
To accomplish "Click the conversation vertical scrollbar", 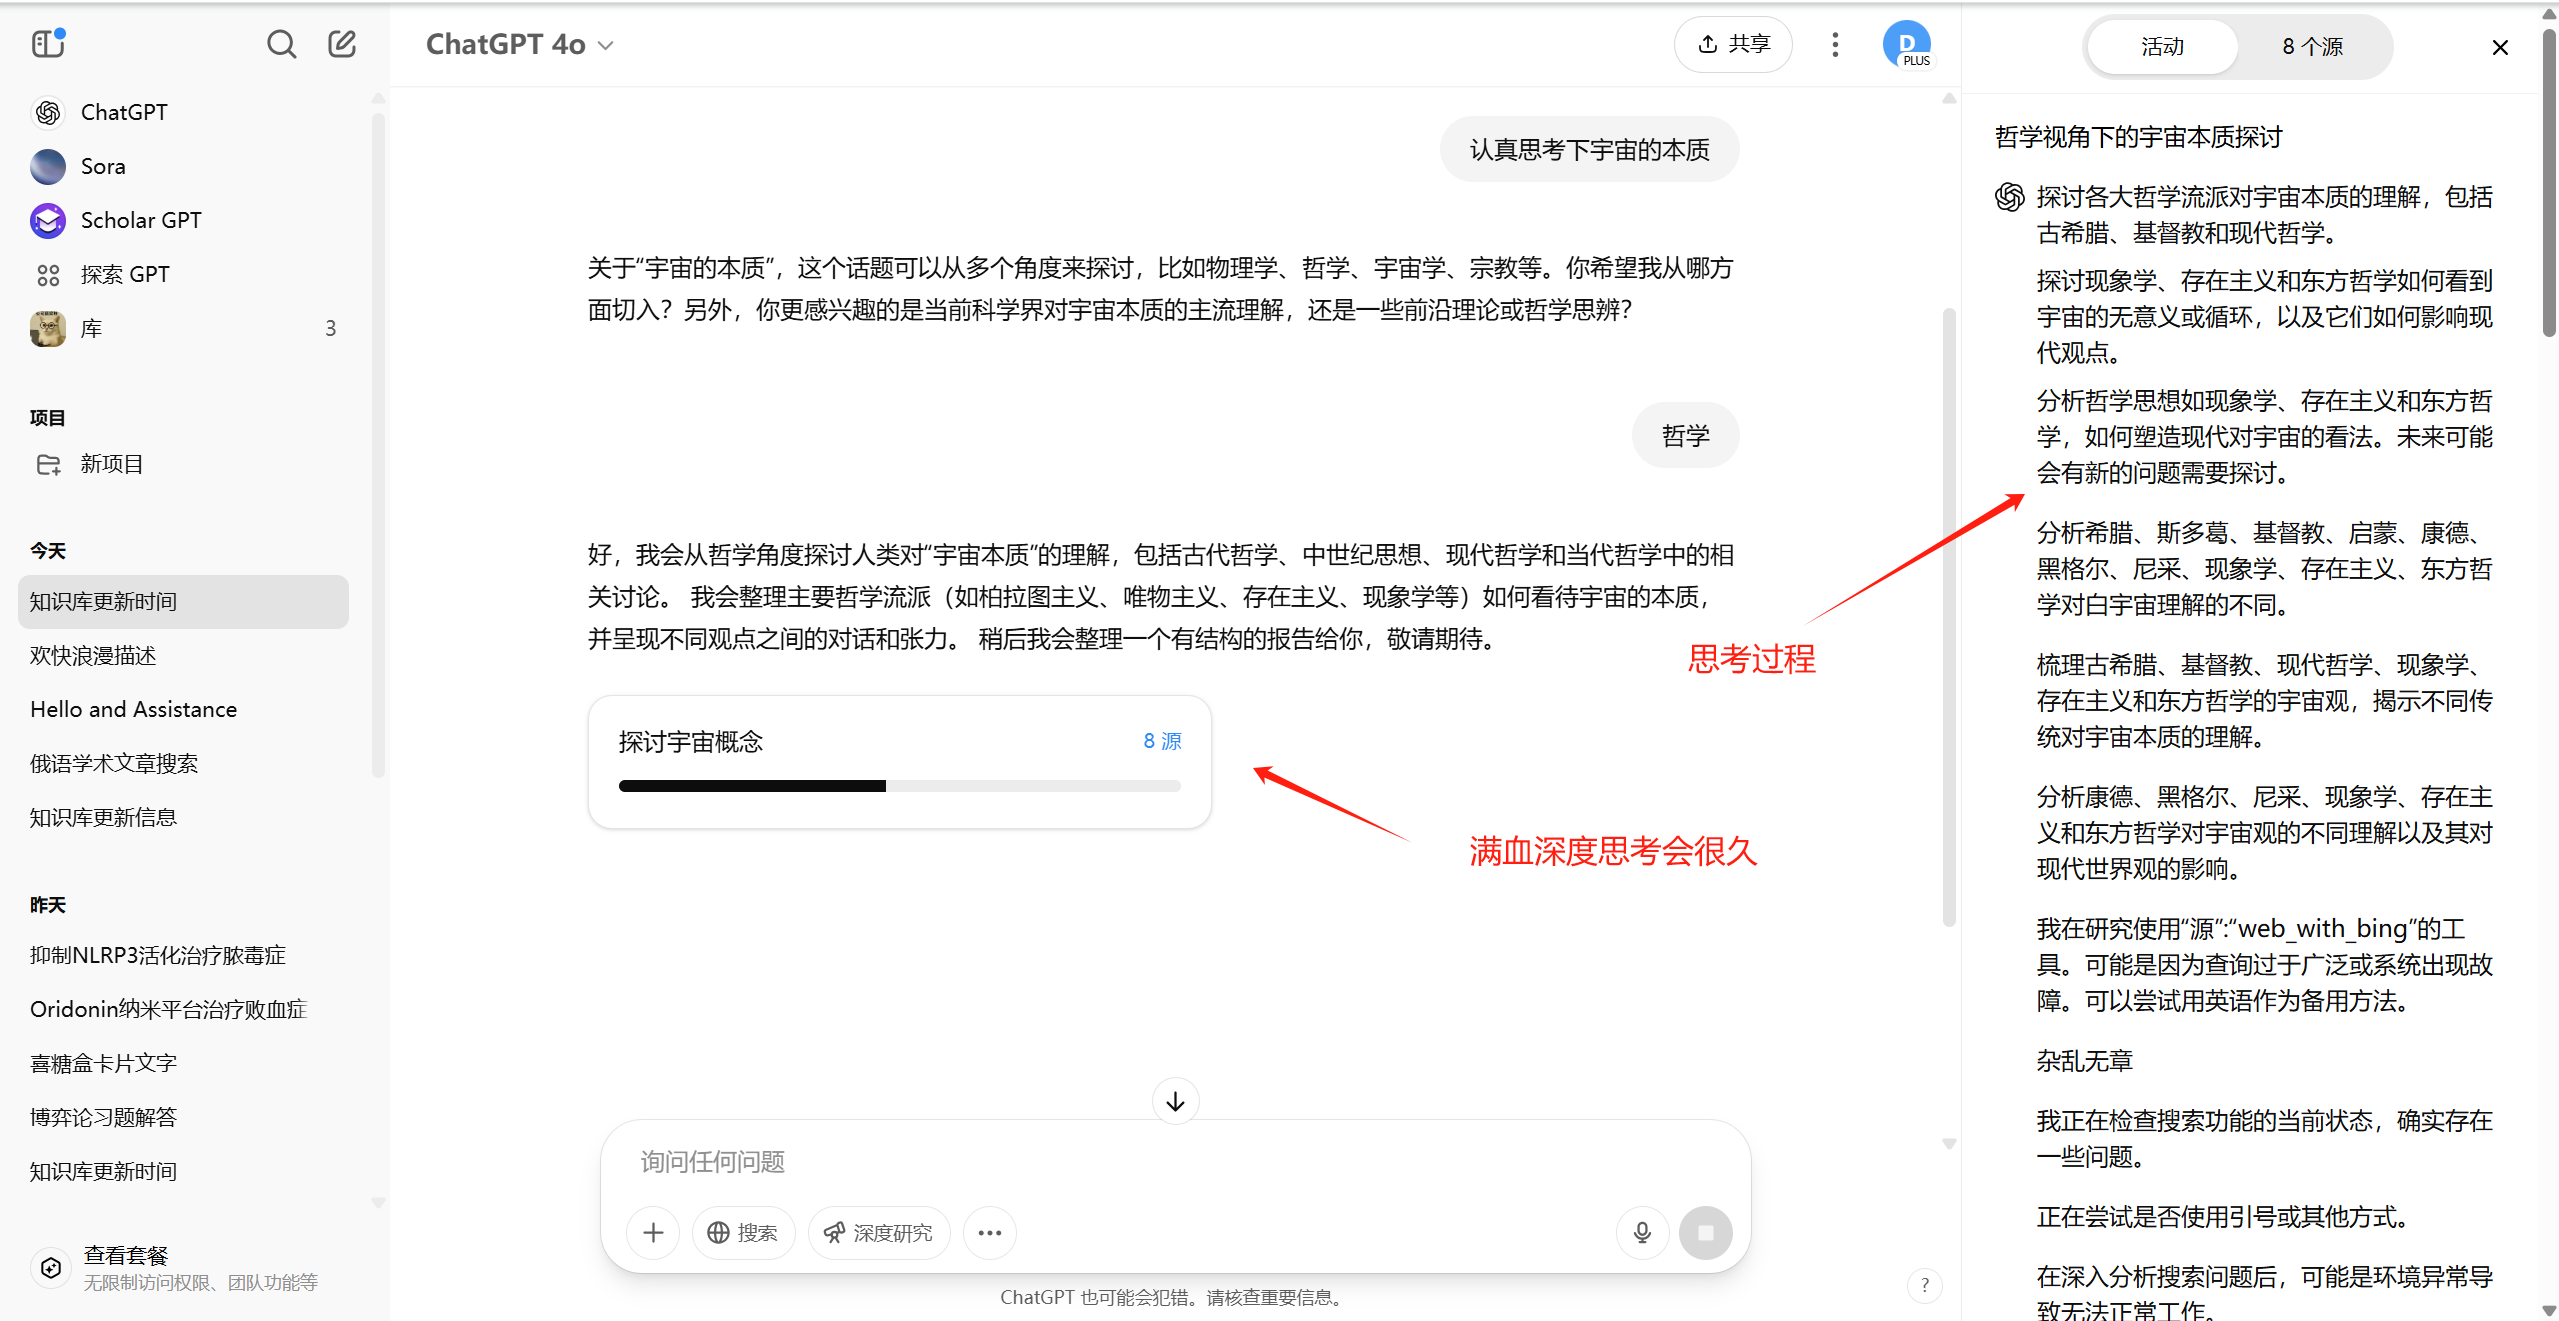I will 1949,618.
